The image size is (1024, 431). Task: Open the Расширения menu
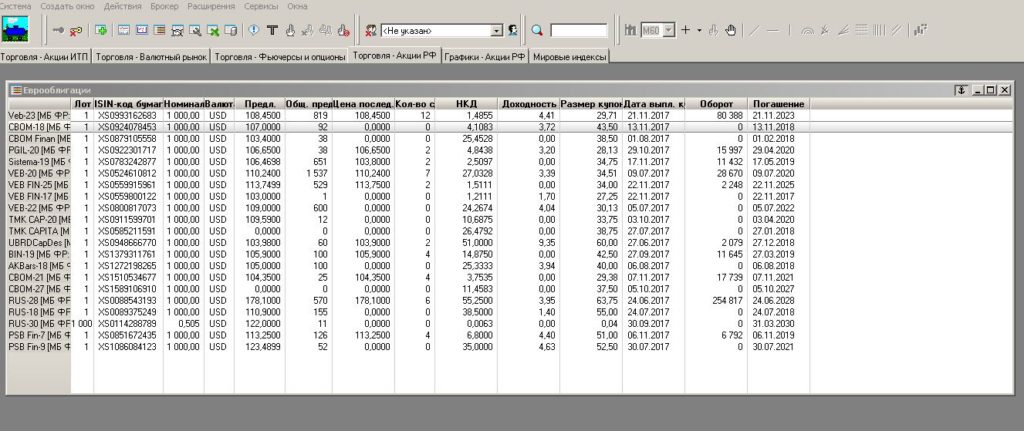click(211, 6)
